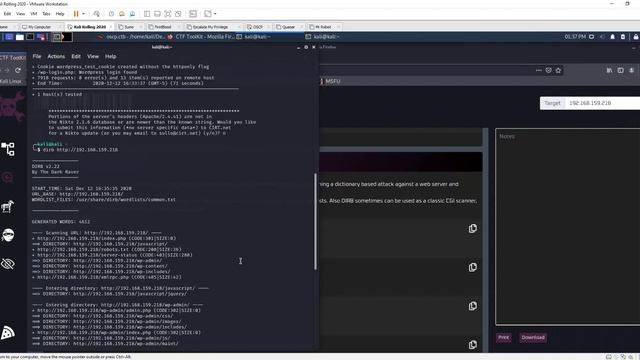The image size is (640, 360).
Task: Click the lock screen icon in panel
Action: pyautogui.click(x=636, y=37)
